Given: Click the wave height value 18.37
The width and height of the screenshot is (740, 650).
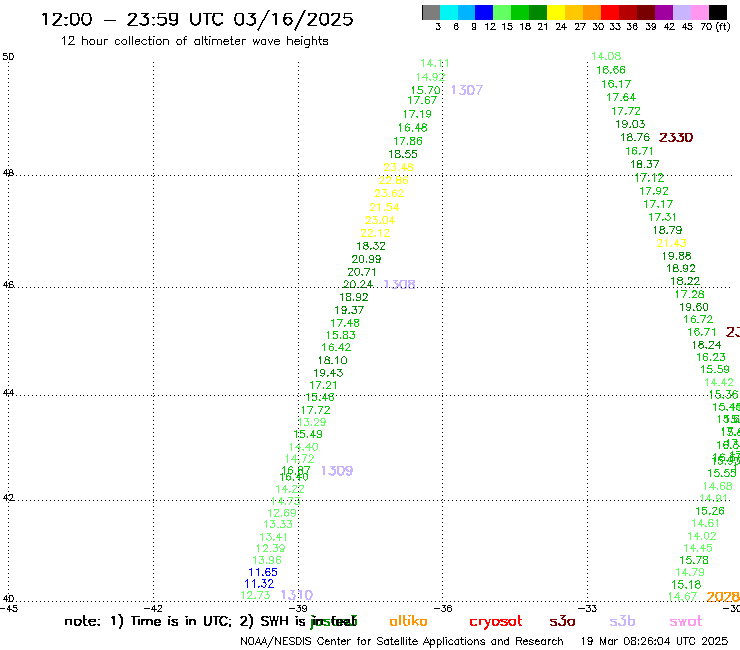Looking at the screenshot, I should (645, 164).
